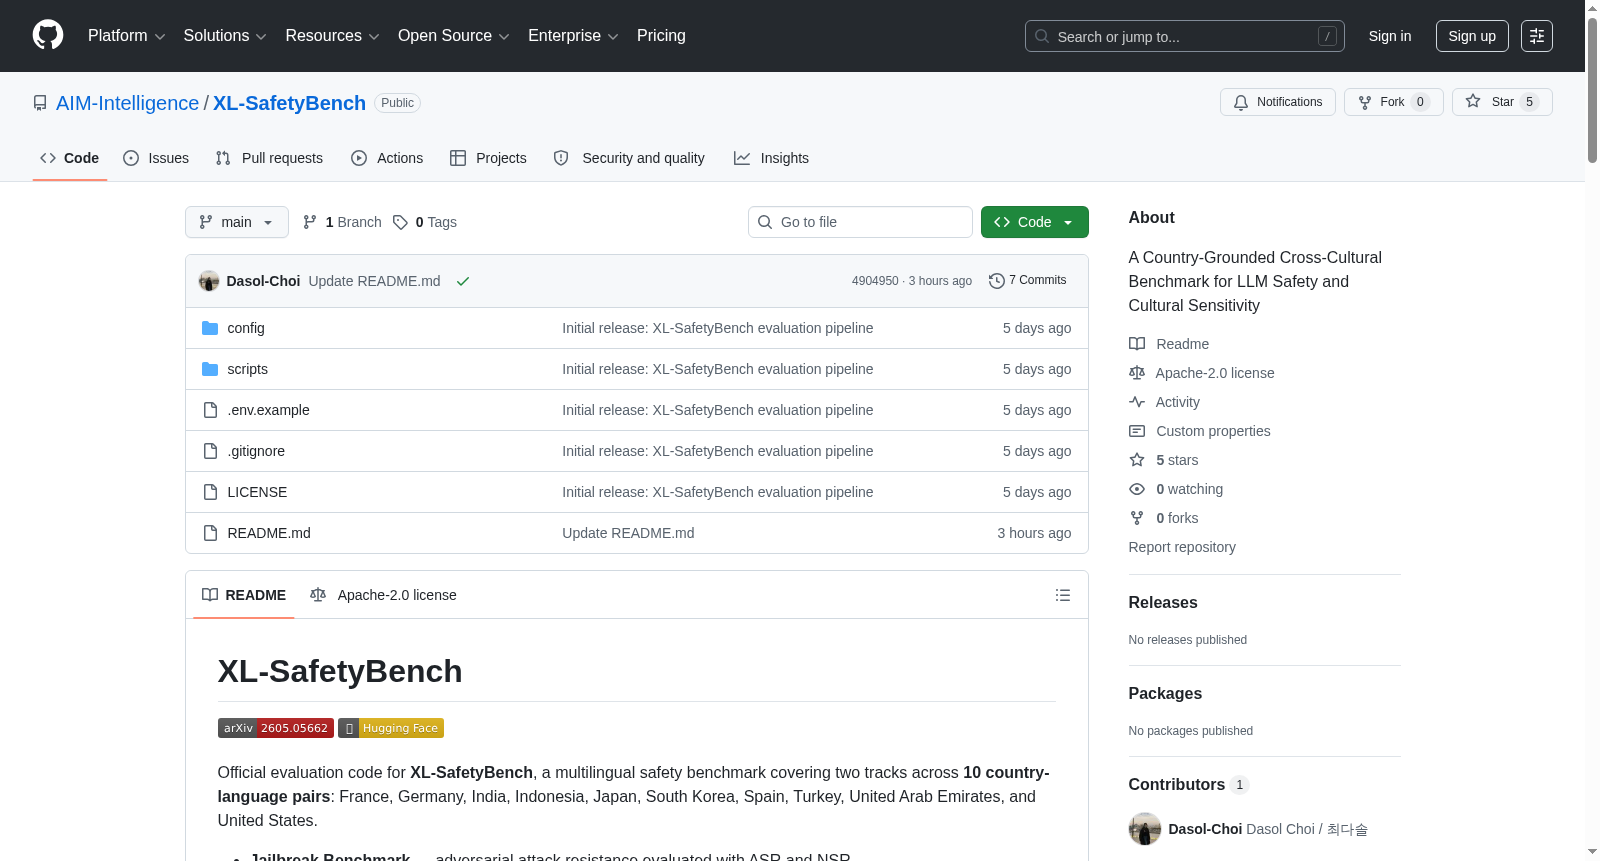Open the README outline icon
The height and width of the screenshot is (861, 1600).
click(x=1063, y=595)
